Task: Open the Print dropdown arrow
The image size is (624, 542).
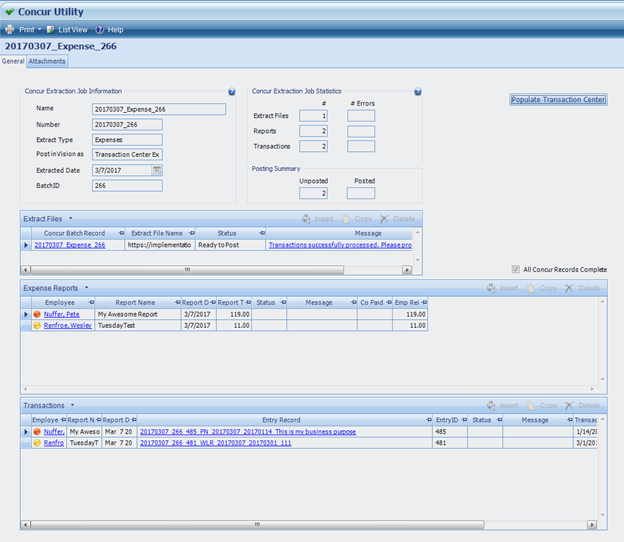Action: coord(39,29)
